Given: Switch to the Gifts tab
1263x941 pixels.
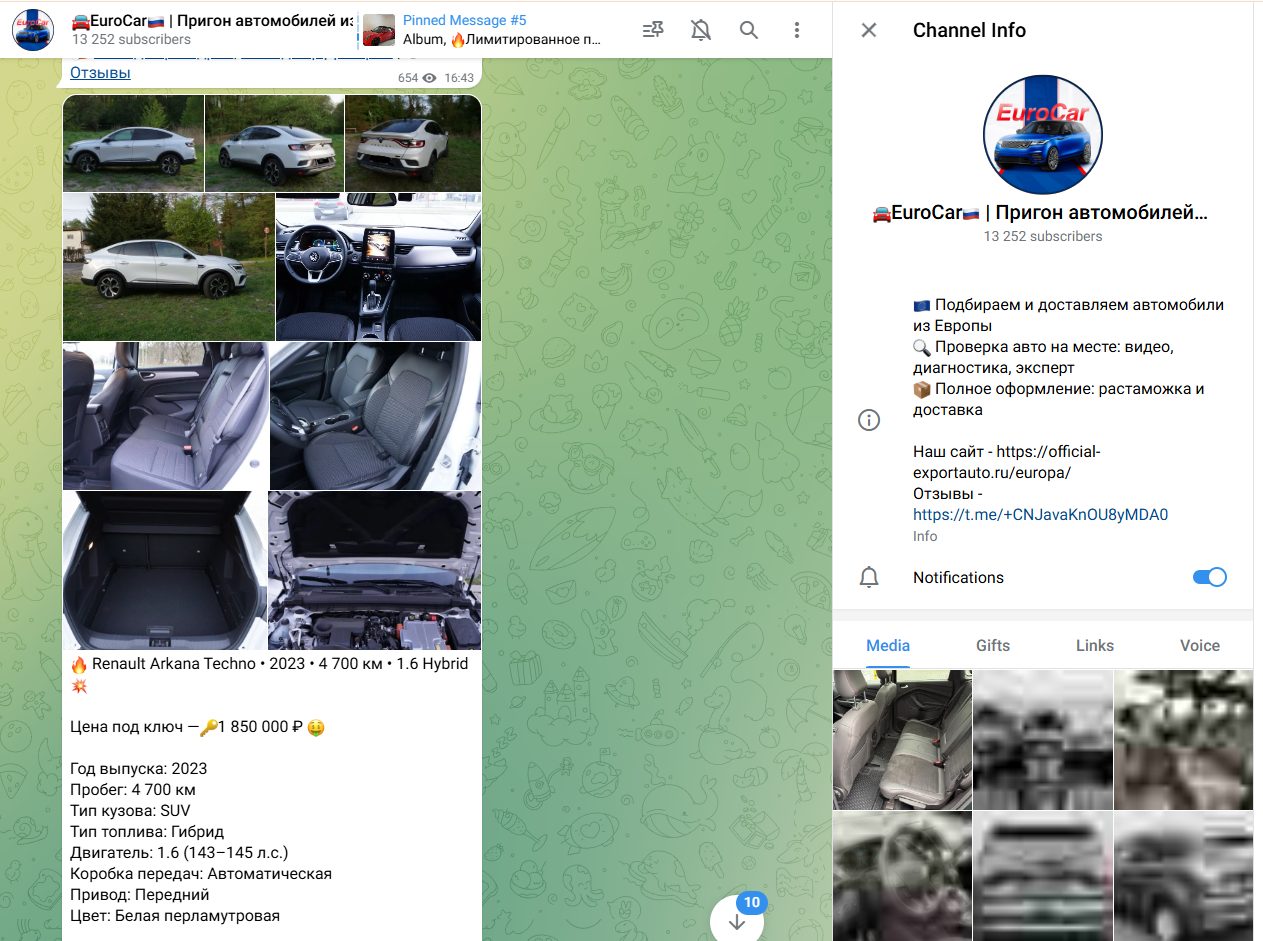Looking at the screenshot, I should click(992, 646).
